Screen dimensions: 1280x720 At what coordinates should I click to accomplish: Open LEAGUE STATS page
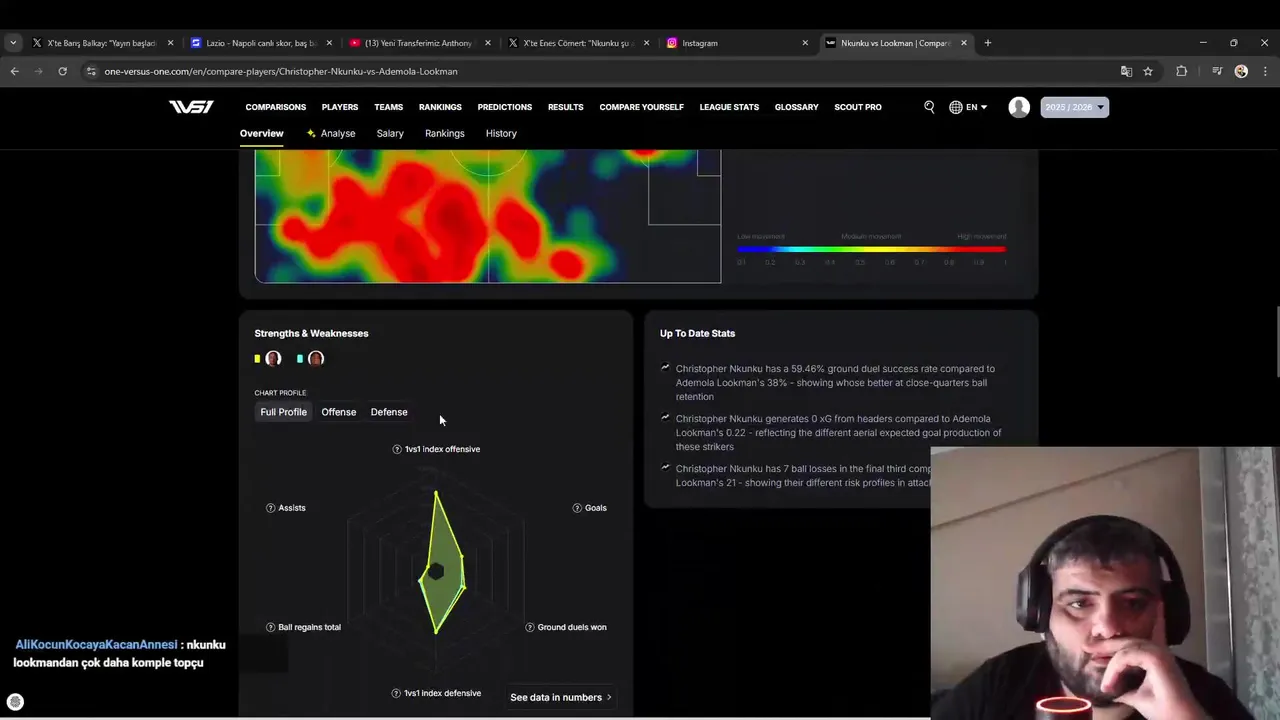729,107
